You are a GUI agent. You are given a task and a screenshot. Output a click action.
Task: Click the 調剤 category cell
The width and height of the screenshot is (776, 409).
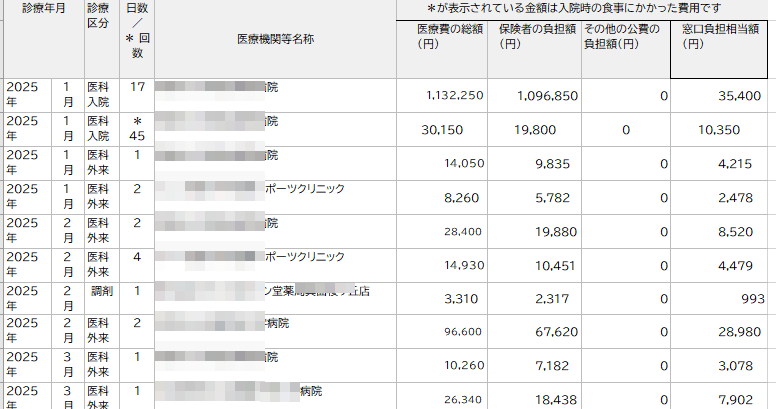[103, 290]
